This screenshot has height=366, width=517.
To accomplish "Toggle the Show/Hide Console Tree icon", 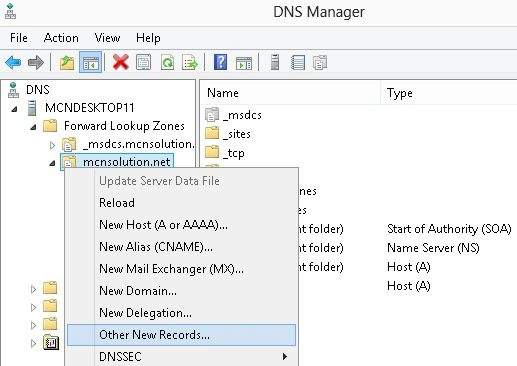I will [x=90, y=62].
